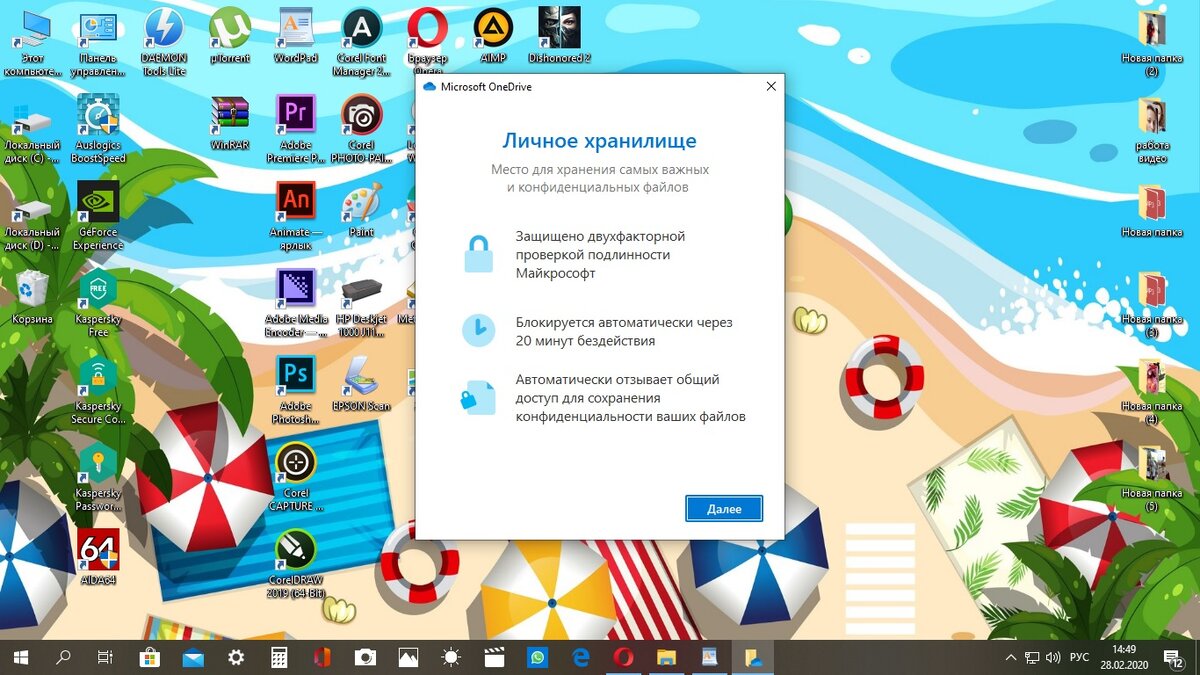This screenshot has width=1200, height=675.
Task: Launch AIMP player shortcut
Action: click(493, 35)
